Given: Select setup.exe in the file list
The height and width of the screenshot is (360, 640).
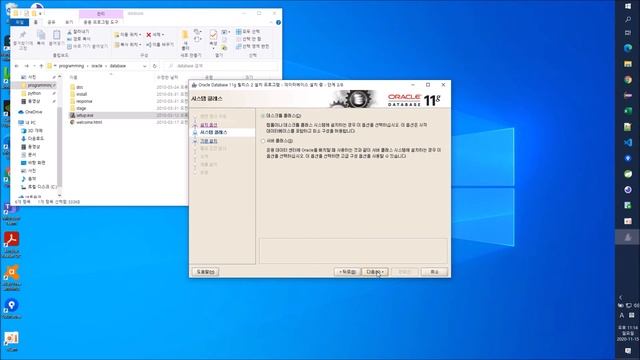Looking at the screenshot, I should (x=85, y=116).
